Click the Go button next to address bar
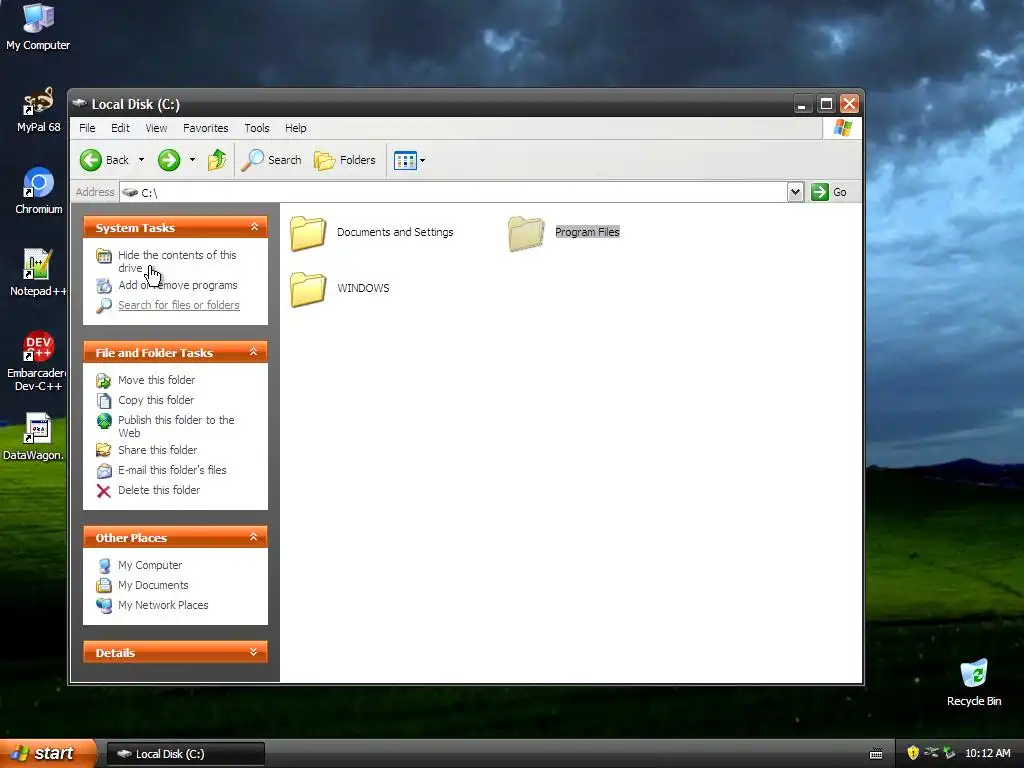The height and width of the screenshot is (768, 1024). [x=829, y=192]
